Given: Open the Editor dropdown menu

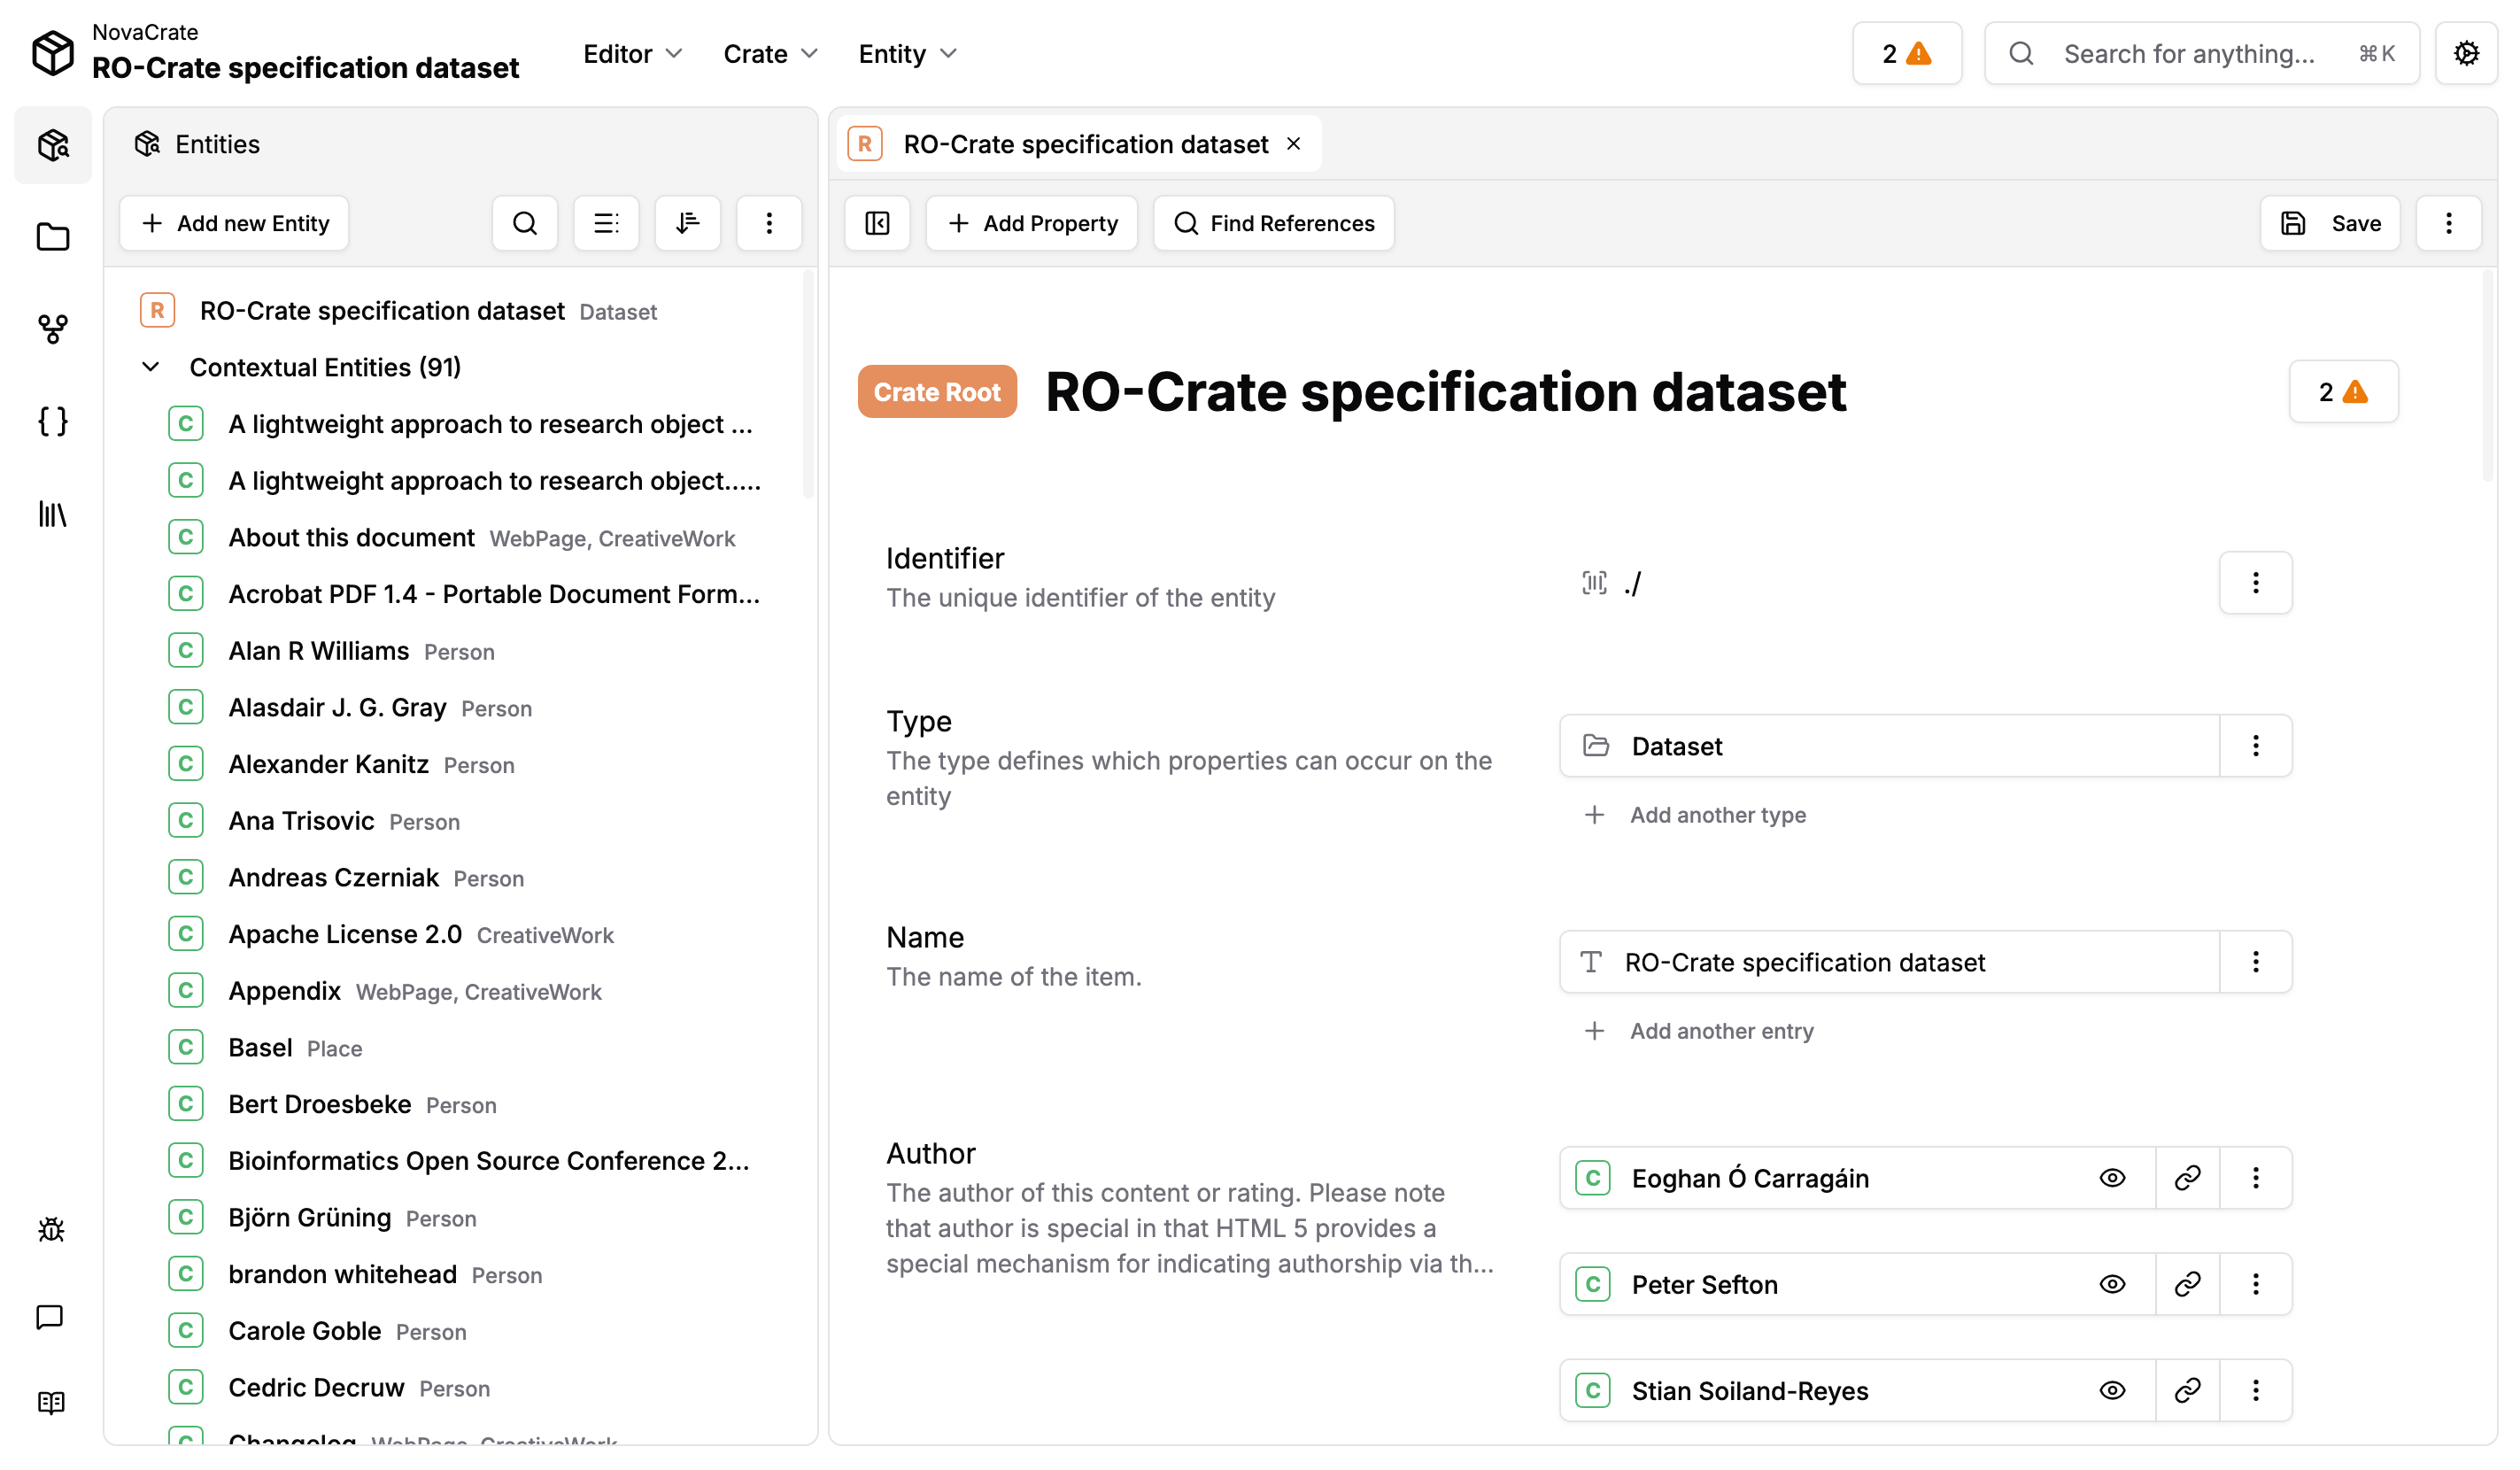Looking at the screenshot, I should (x=632, y=54).
